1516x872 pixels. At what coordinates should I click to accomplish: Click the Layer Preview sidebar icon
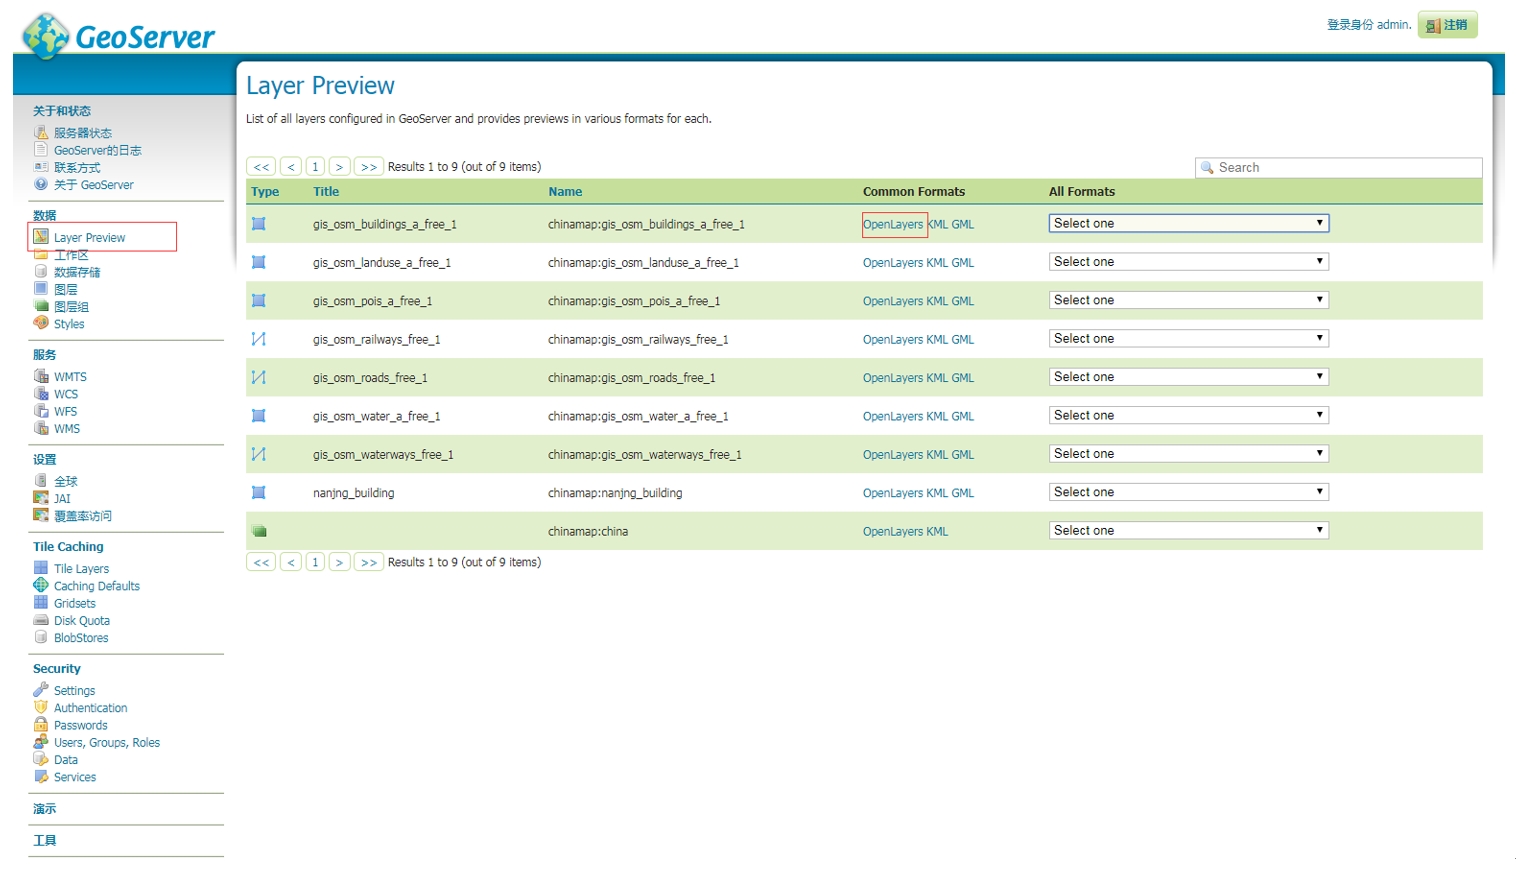(41, 237)
